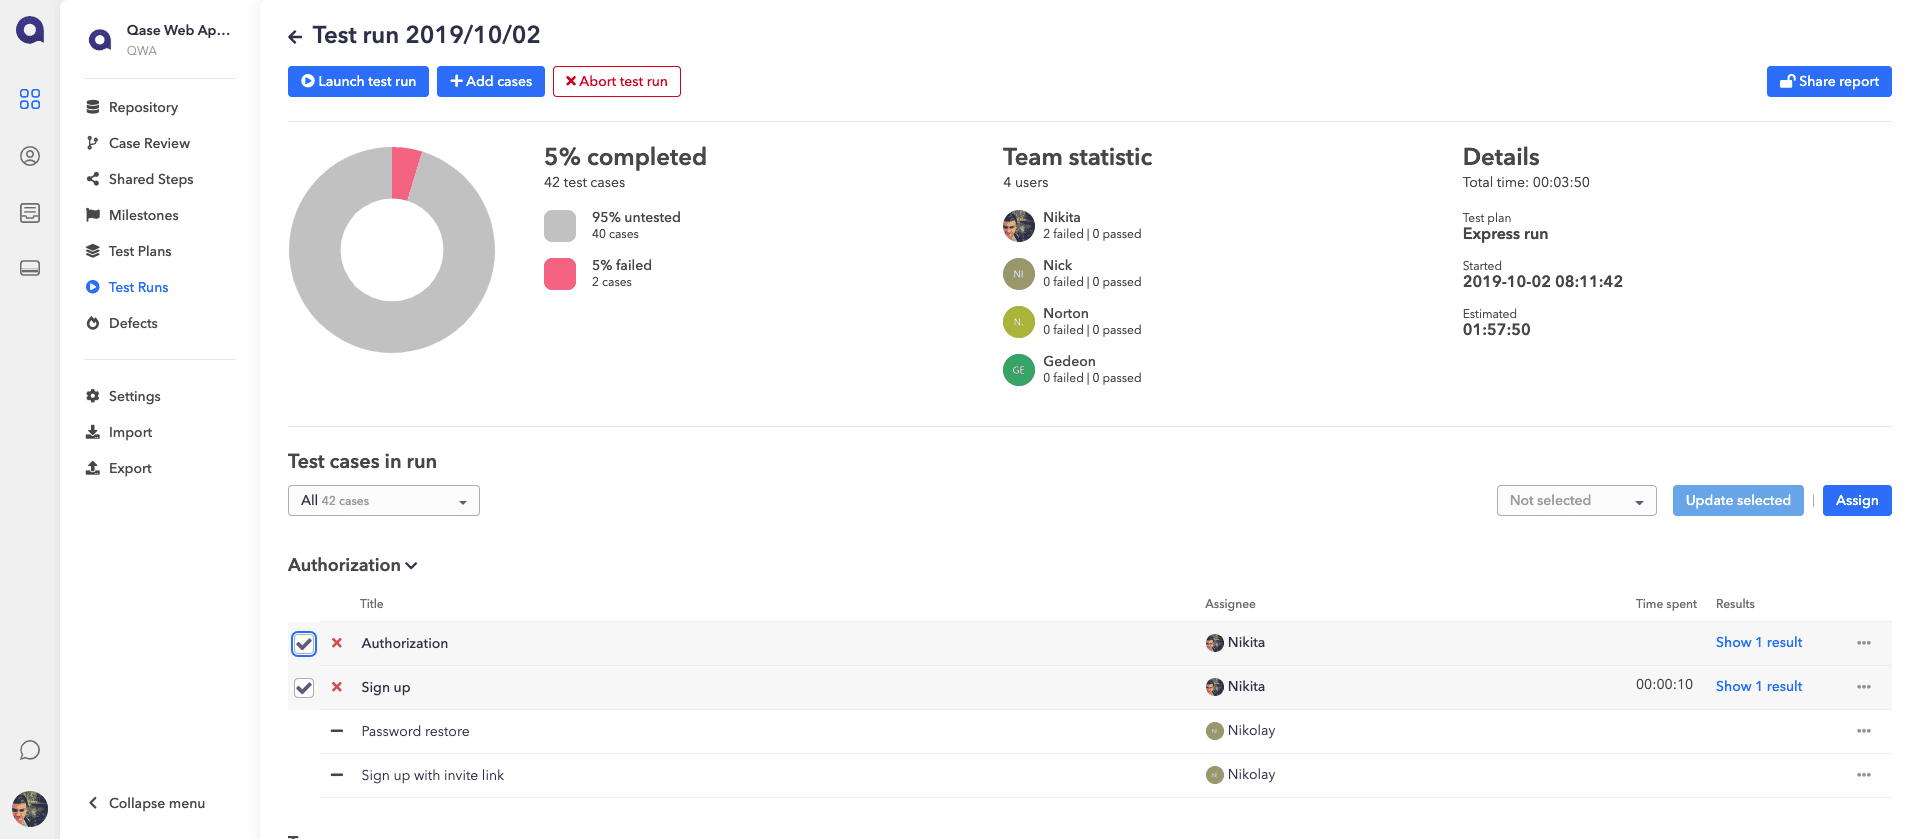
Task: Collapse the sidebar with Collapse menu
Action: pyautogui.click(x=146, y=803)
